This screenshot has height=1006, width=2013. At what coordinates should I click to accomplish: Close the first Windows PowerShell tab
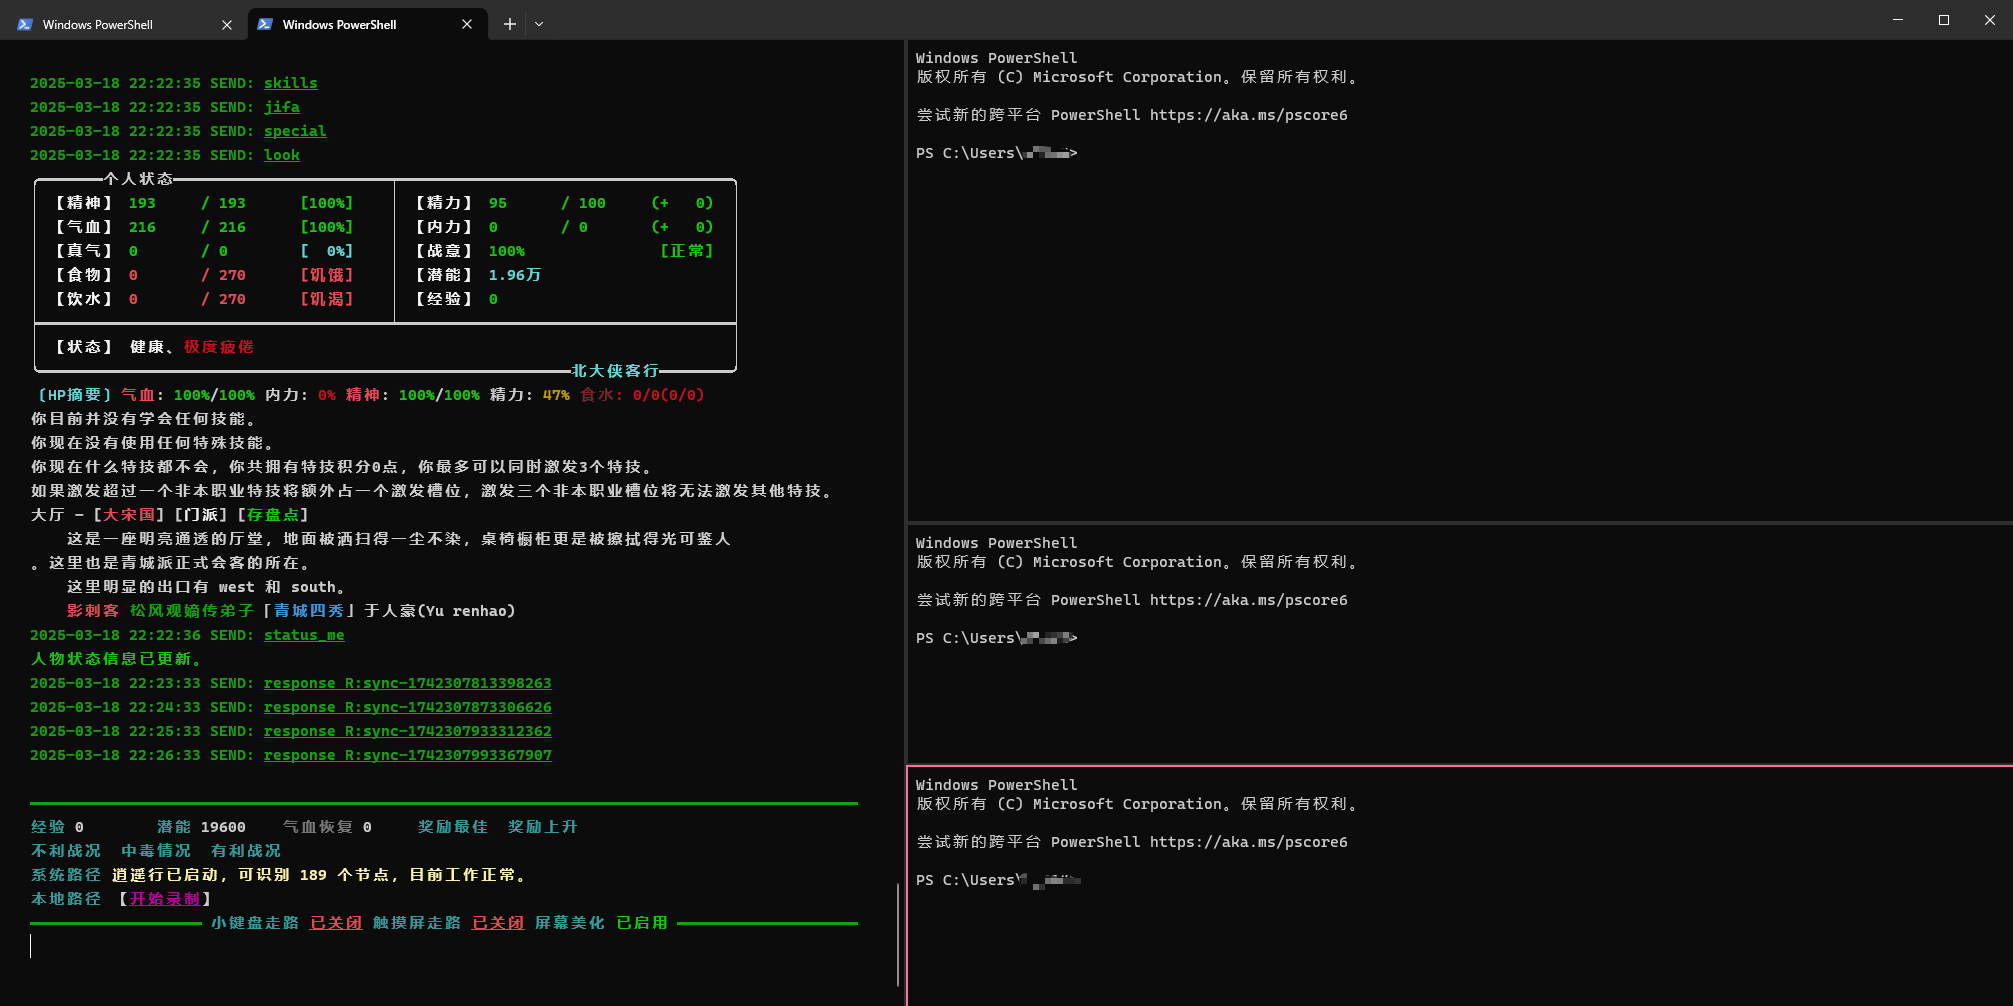pos(227,24)
